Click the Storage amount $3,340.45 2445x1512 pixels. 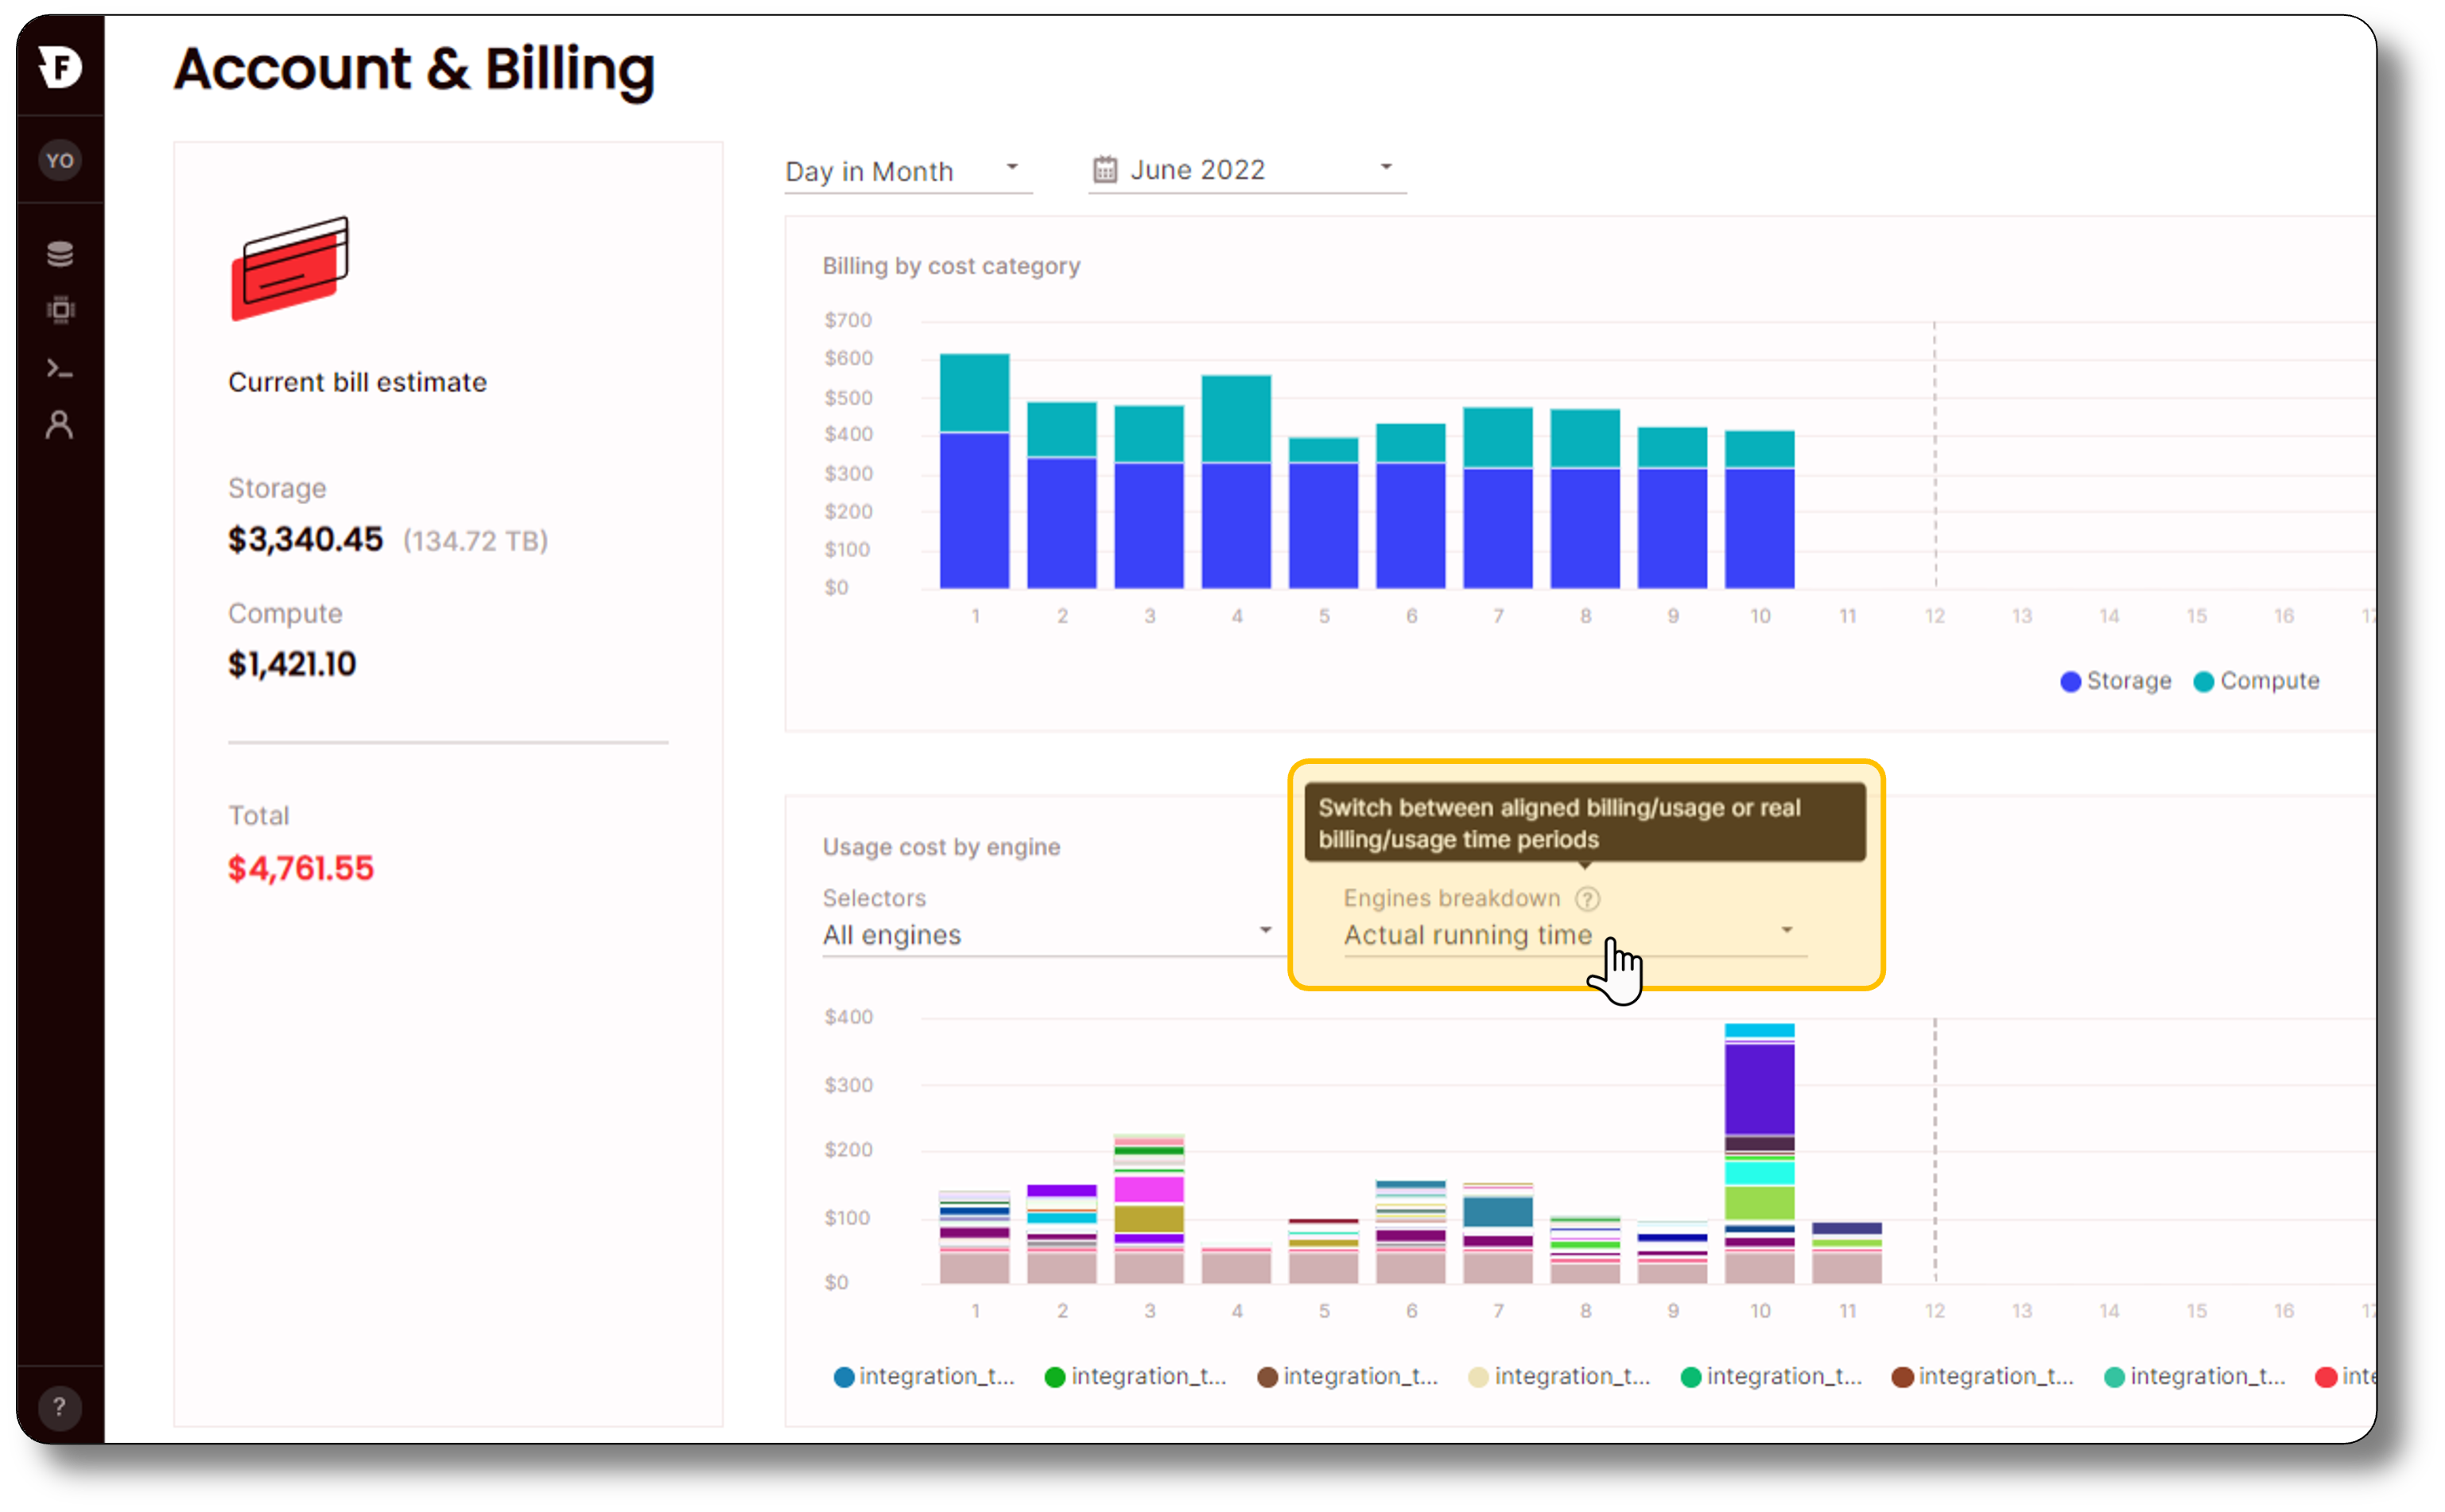click(x=305, y=540)
